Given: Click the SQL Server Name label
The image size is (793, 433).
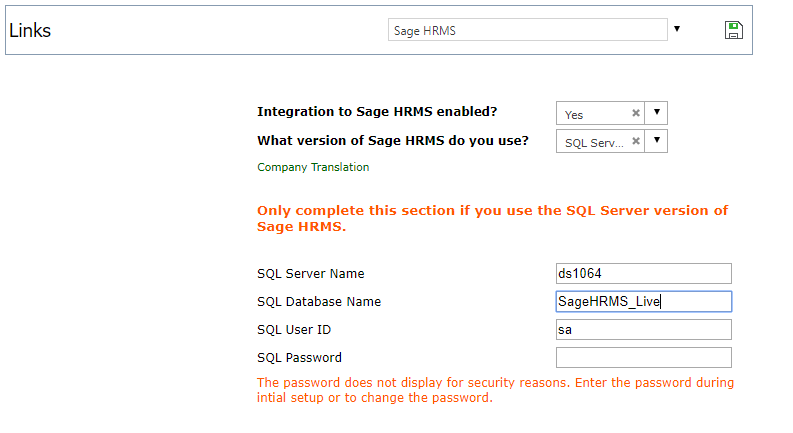Looking at the screenshot, I should coord(311,274).
